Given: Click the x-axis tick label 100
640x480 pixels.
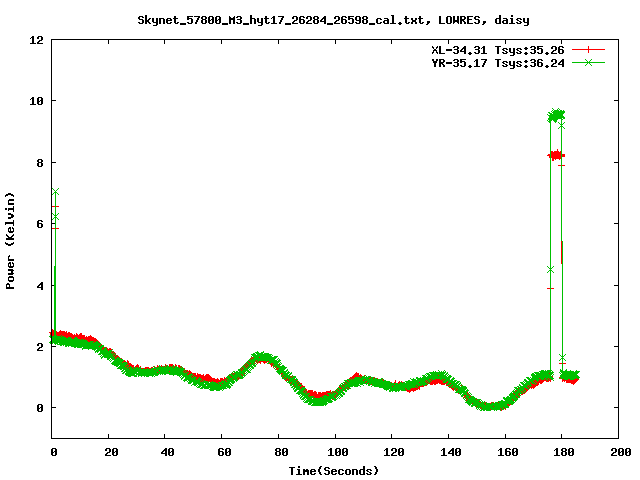Looking at the screenshot, I should coord(338,452).
